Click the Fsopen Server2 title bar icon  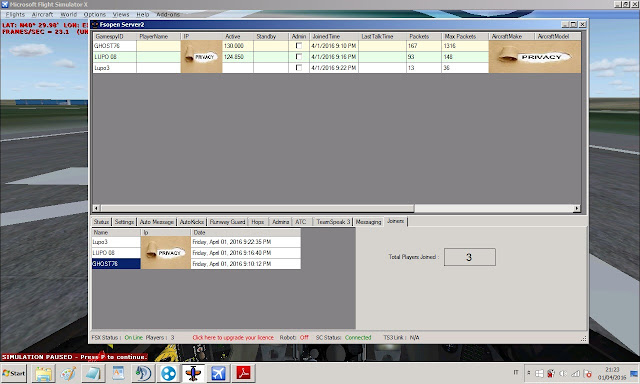(95, 24)
